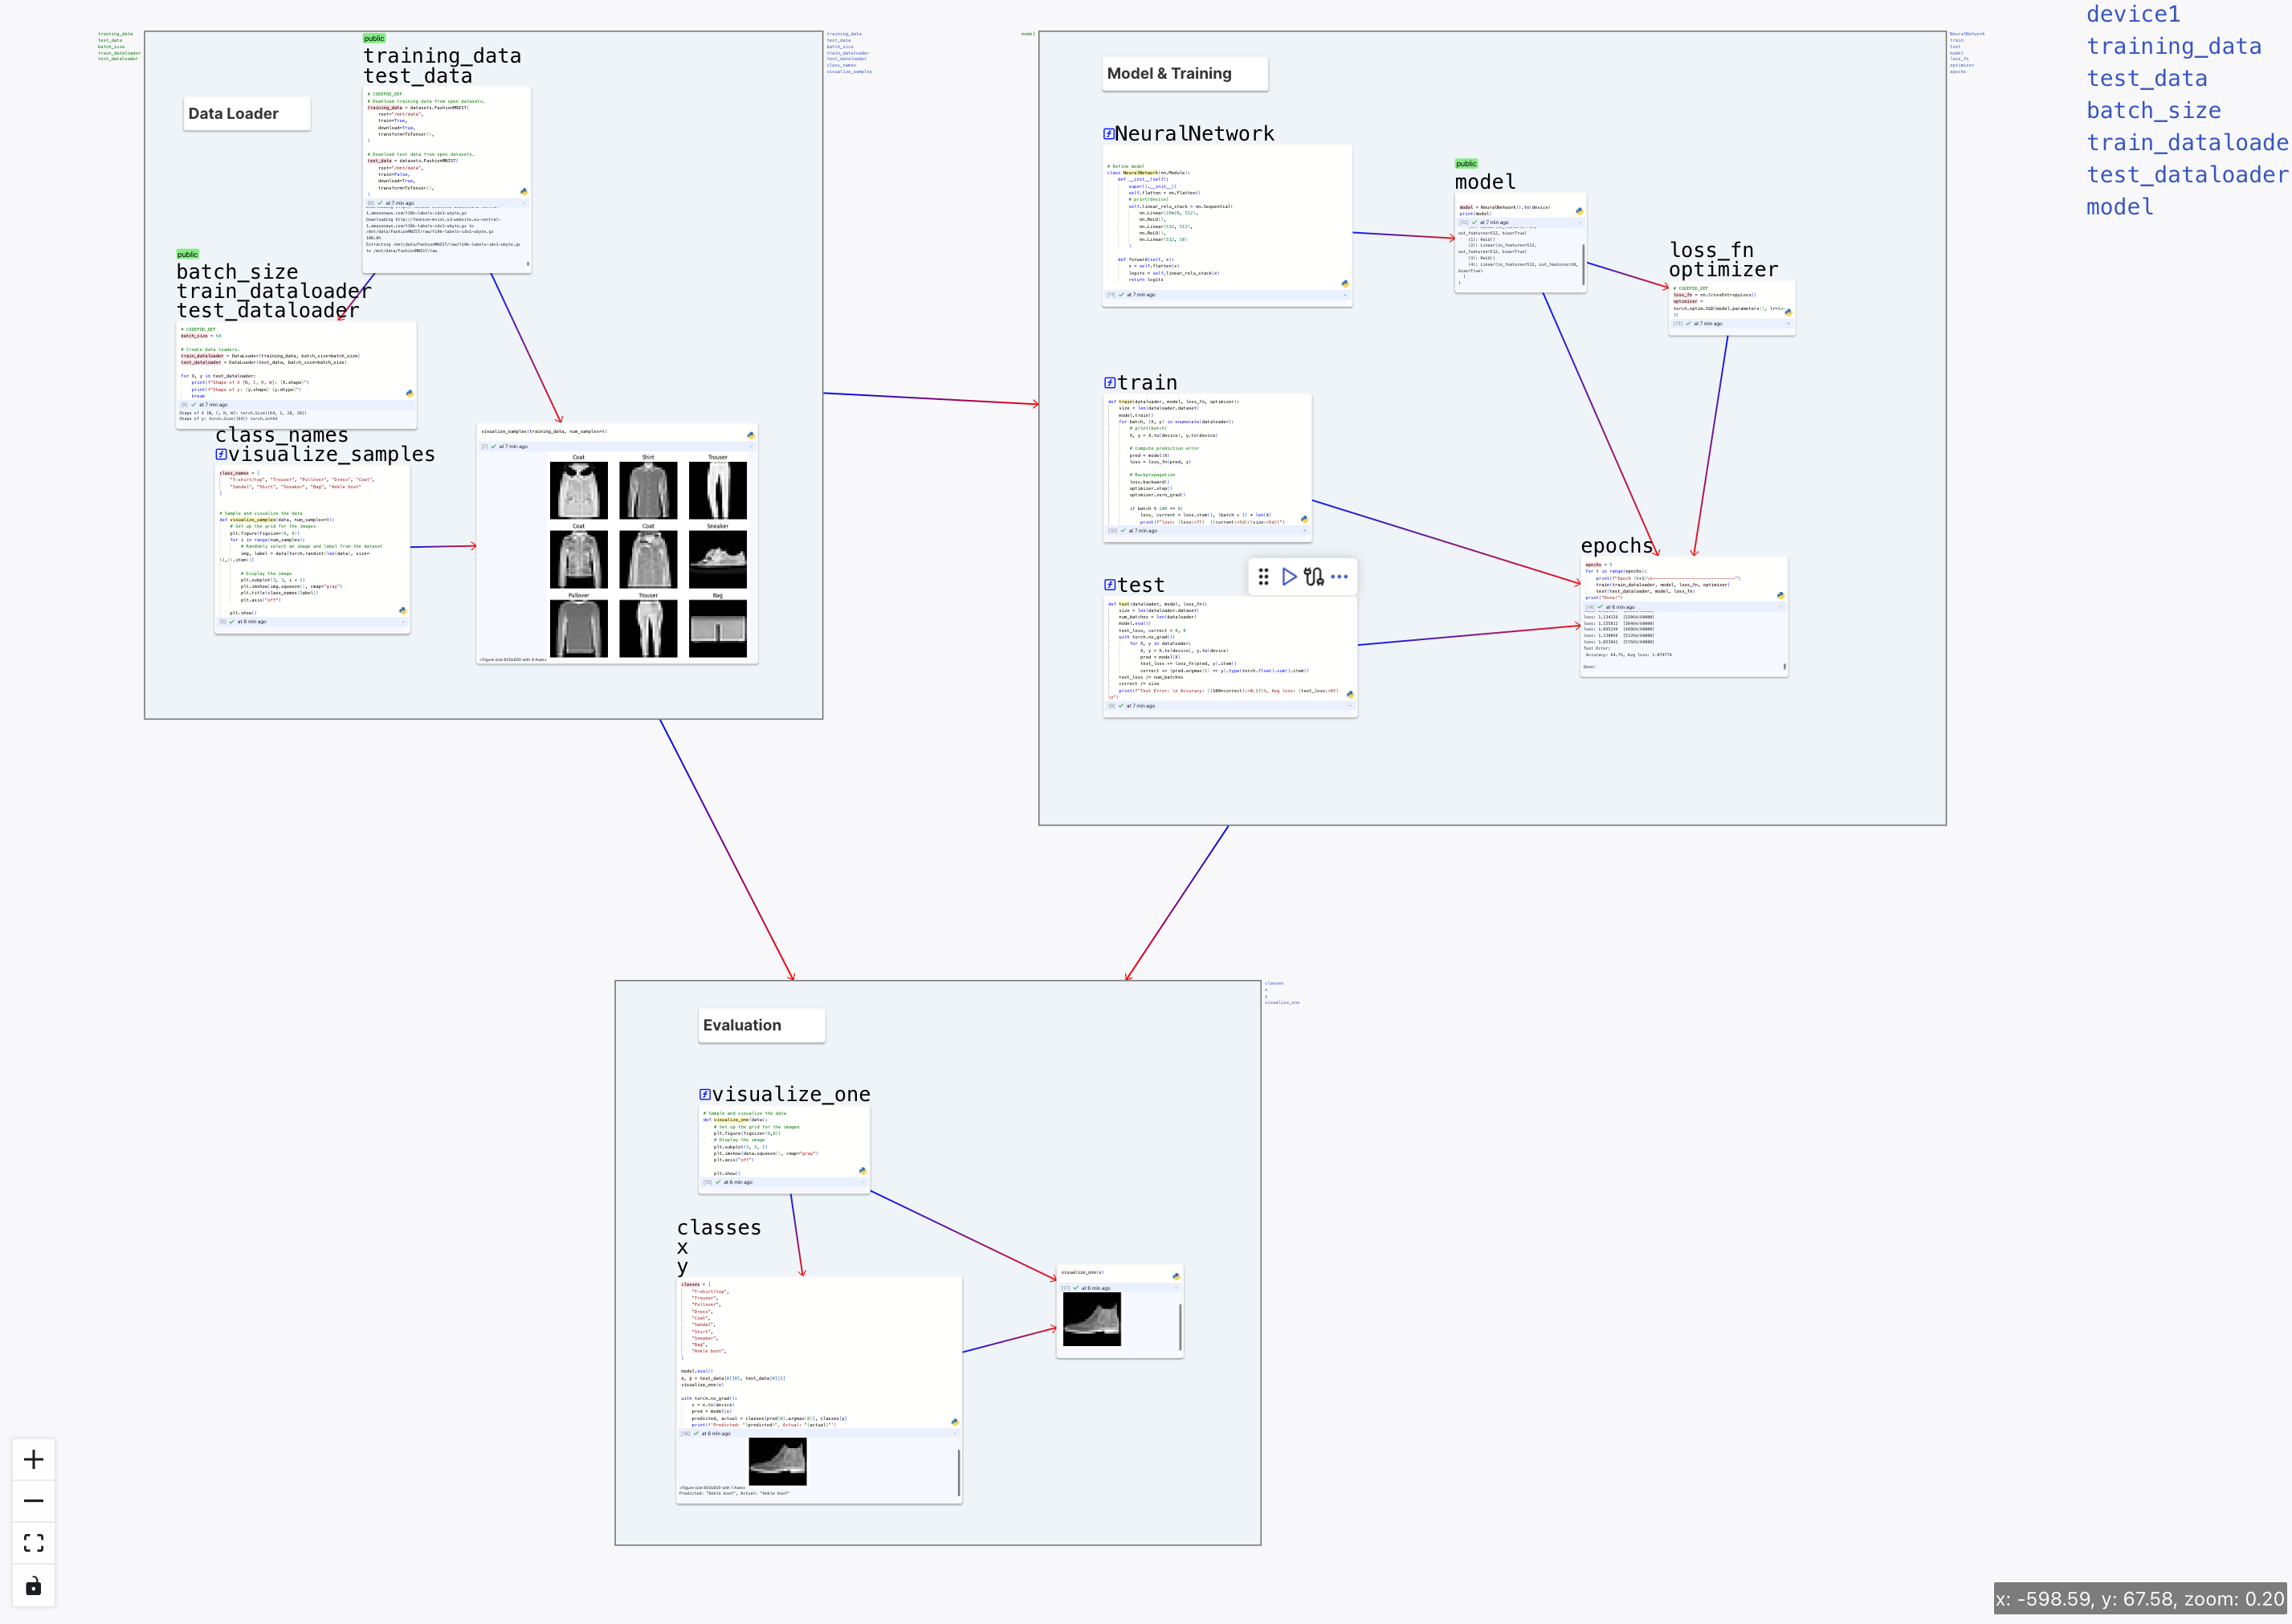Screen dimensions: 2292x1624
Task: Select the Model & Training scope title
Action: (x=1169, y=74)
